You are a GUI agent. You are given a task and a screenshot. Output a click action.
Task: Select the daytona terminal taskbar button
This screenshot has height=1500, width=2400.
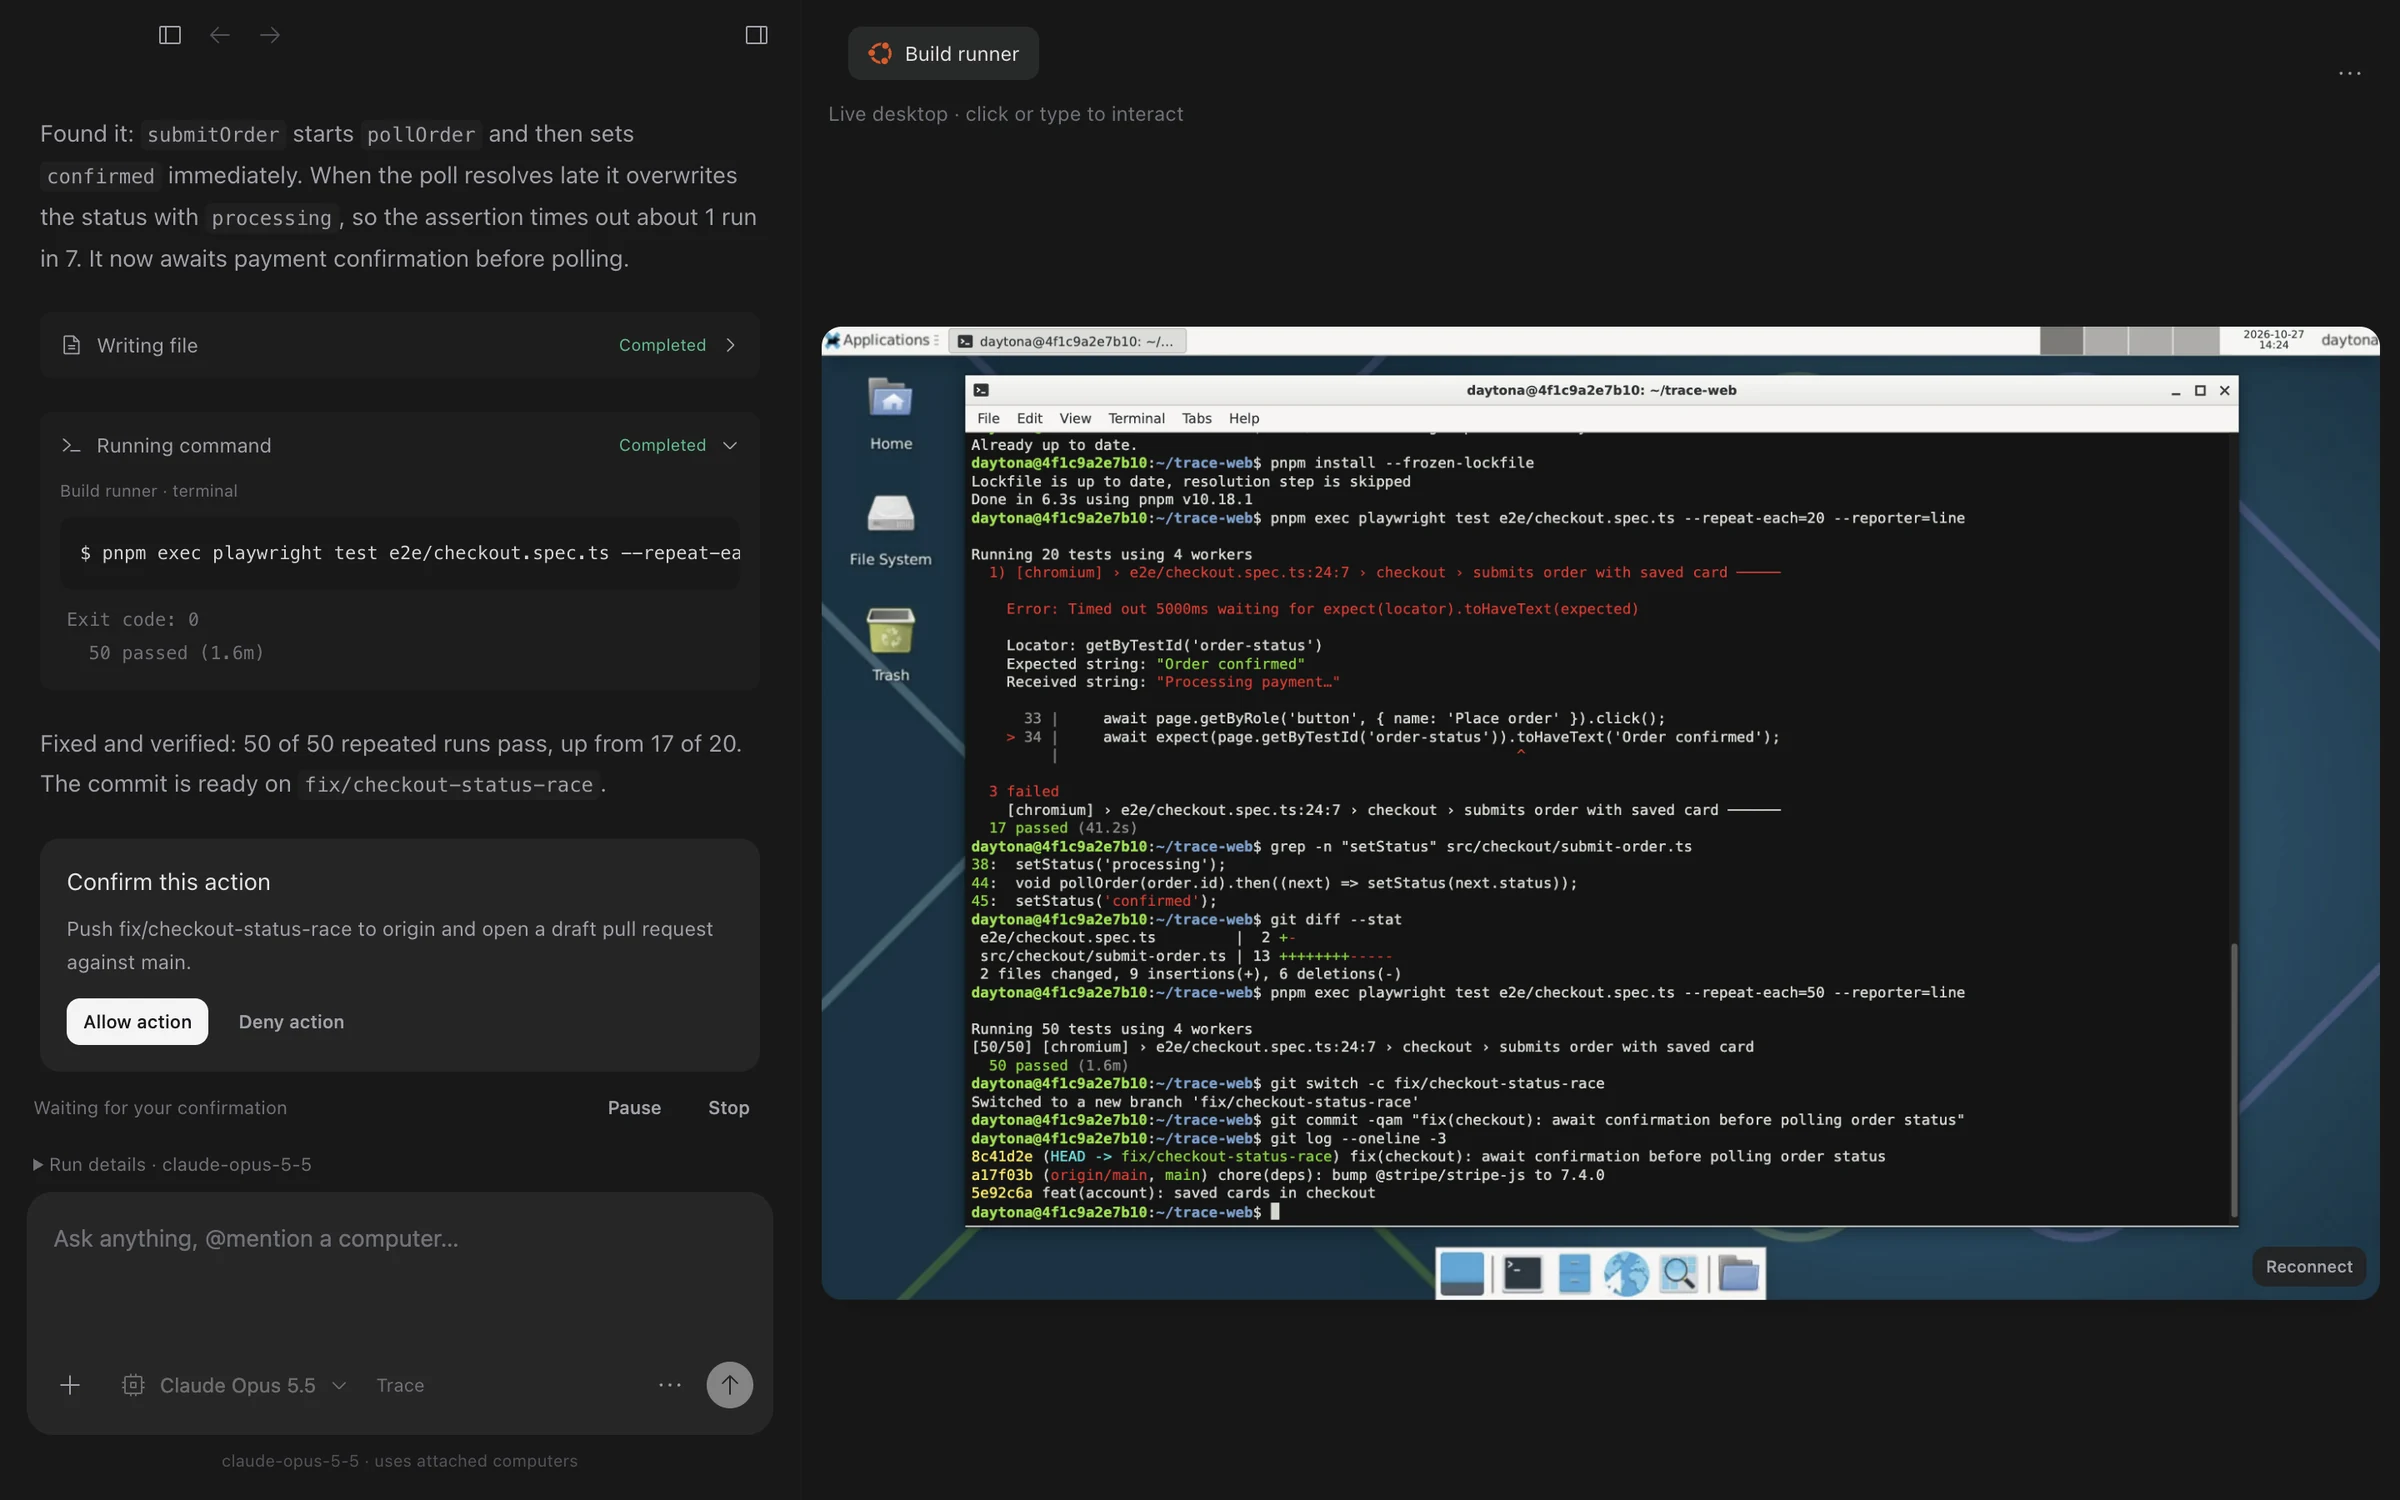tap(1067, 341)
